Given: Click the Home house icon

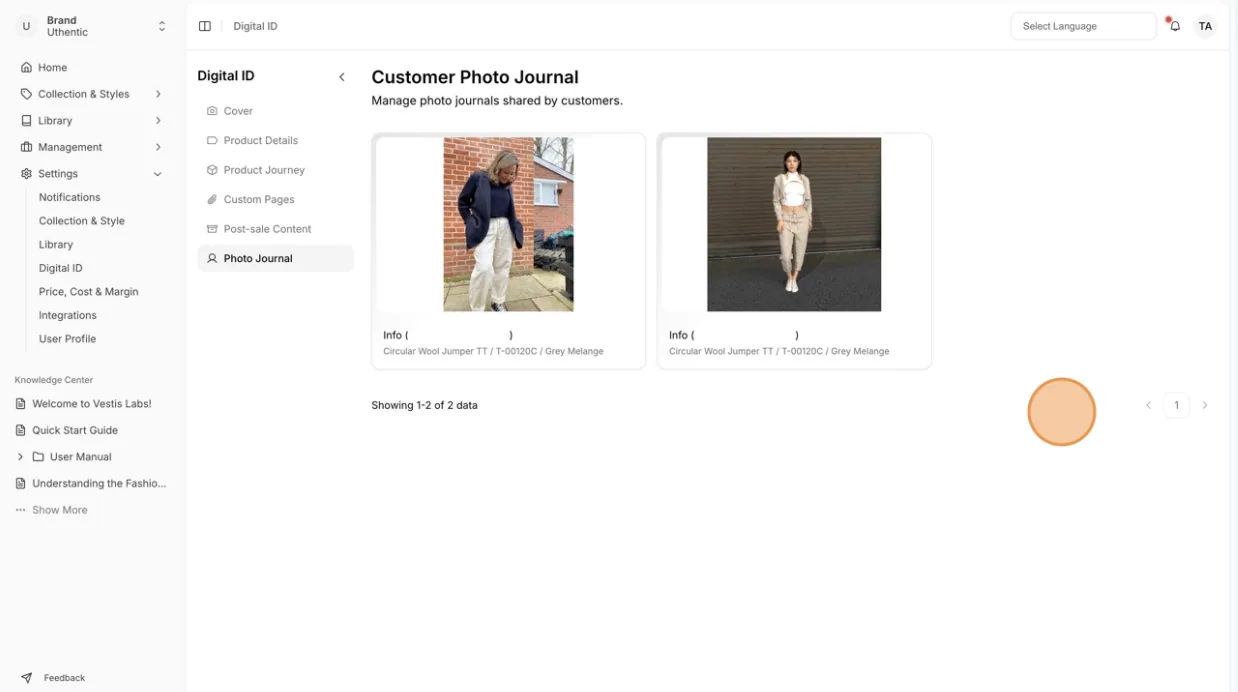Looking at the screenshot, I should (26, 68).
